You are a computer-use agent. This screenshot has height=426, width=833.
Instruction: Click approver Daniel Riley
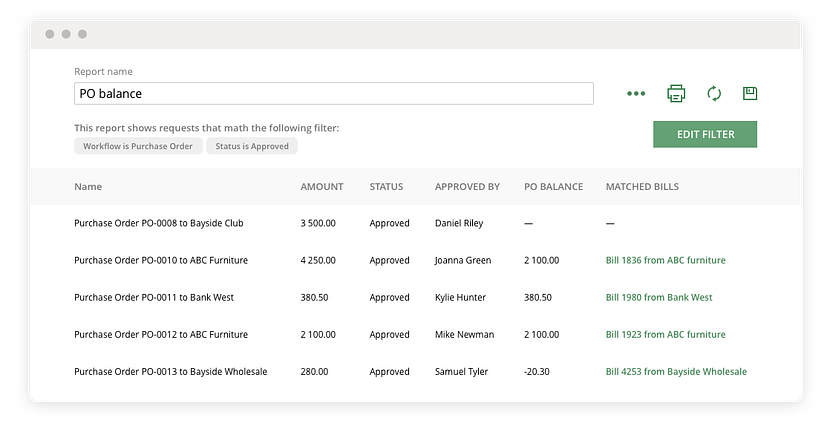pos(459,223)
